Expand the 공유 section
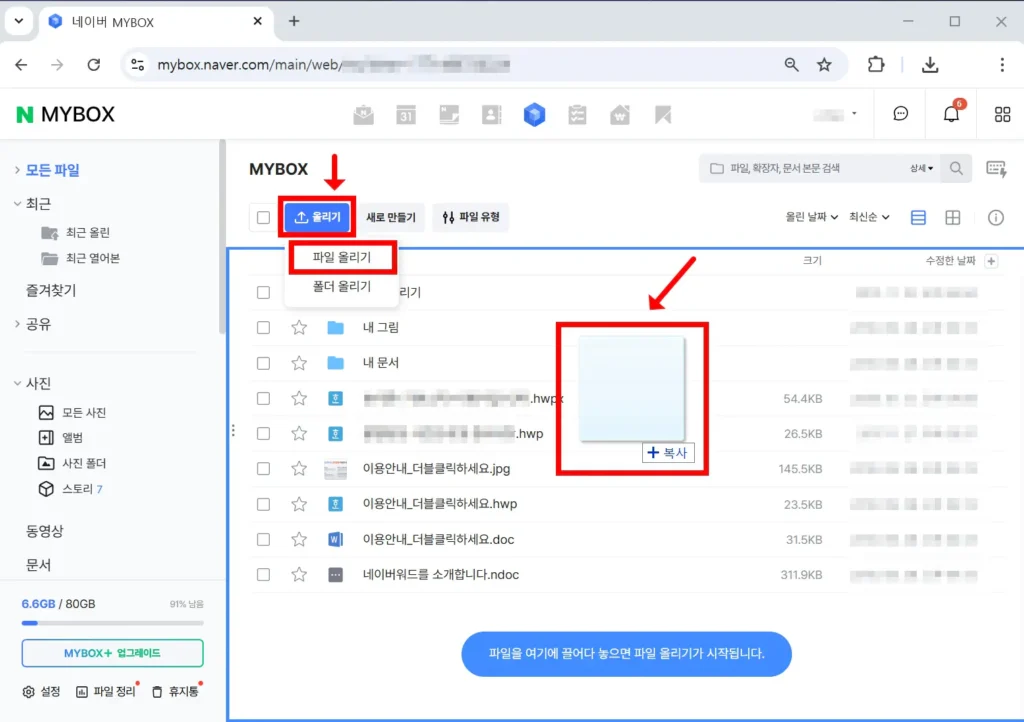This screenshot has width=1024, height=722. [x=18, y=324]
